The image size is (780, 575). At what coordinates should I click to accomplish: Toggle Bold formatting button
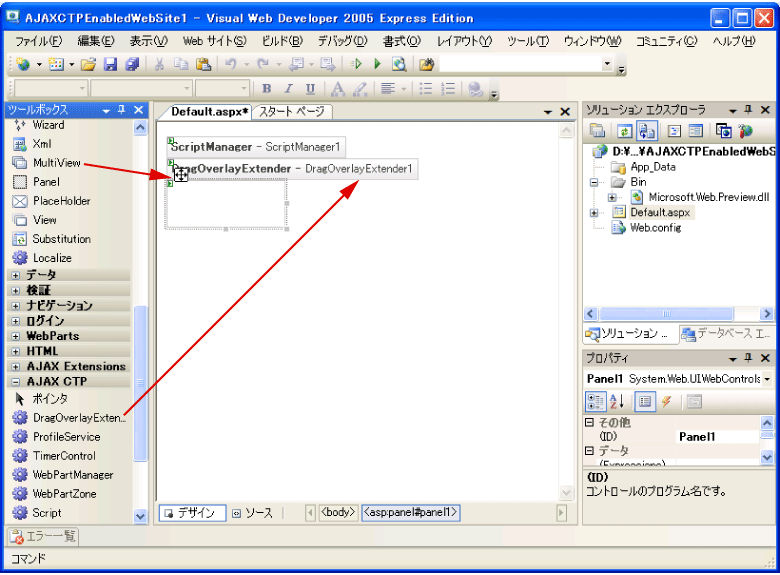tap(267, 89)
